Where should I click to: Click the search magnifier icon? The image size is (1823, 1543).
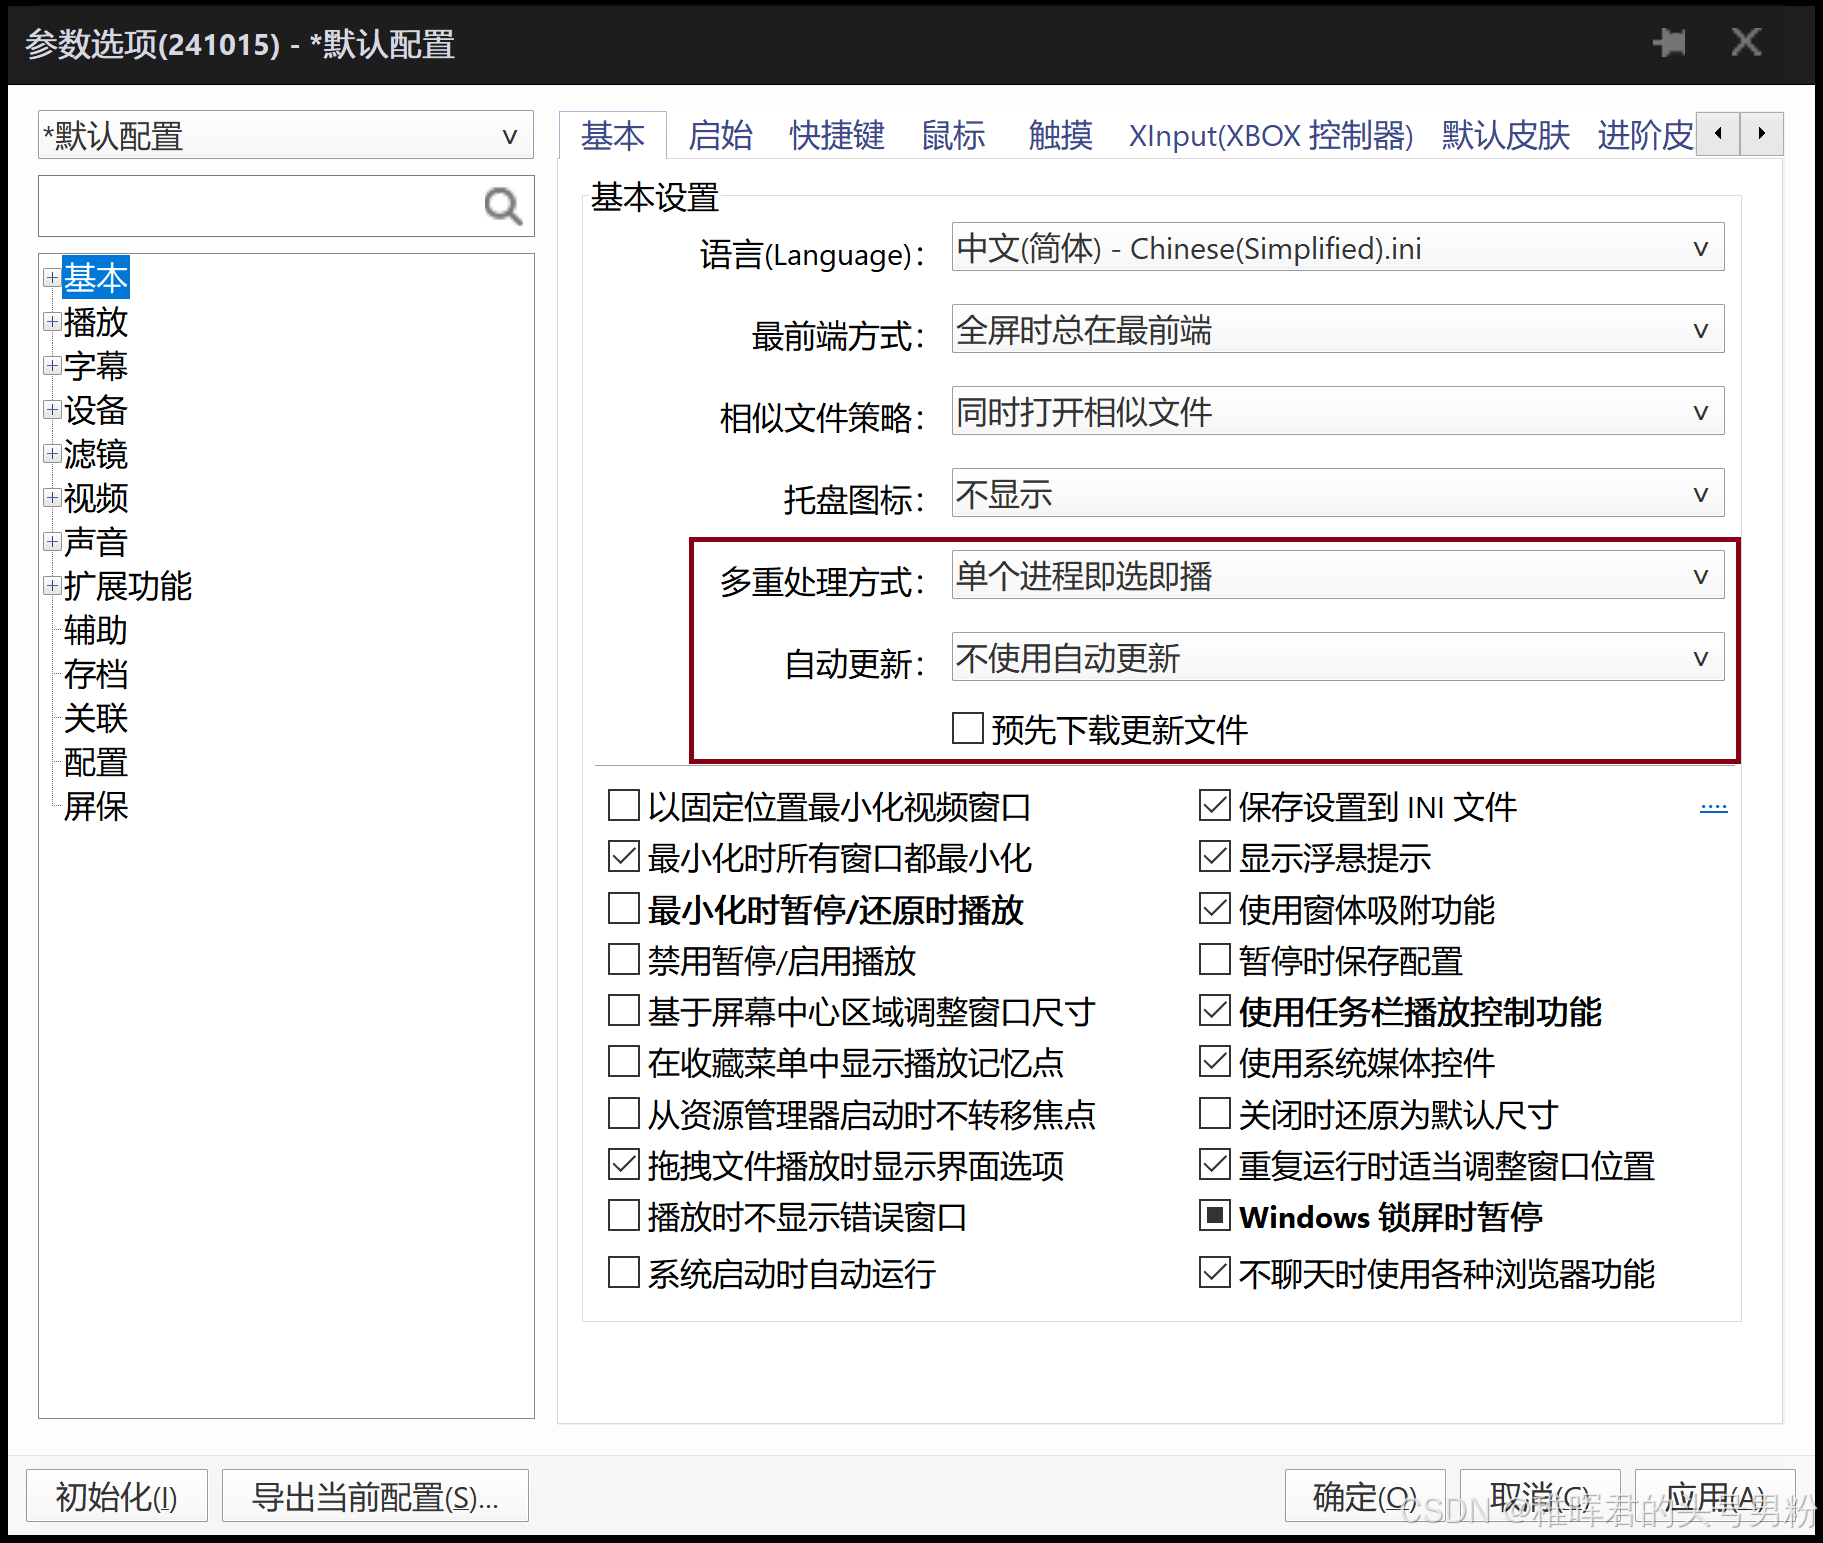[503, 207]
